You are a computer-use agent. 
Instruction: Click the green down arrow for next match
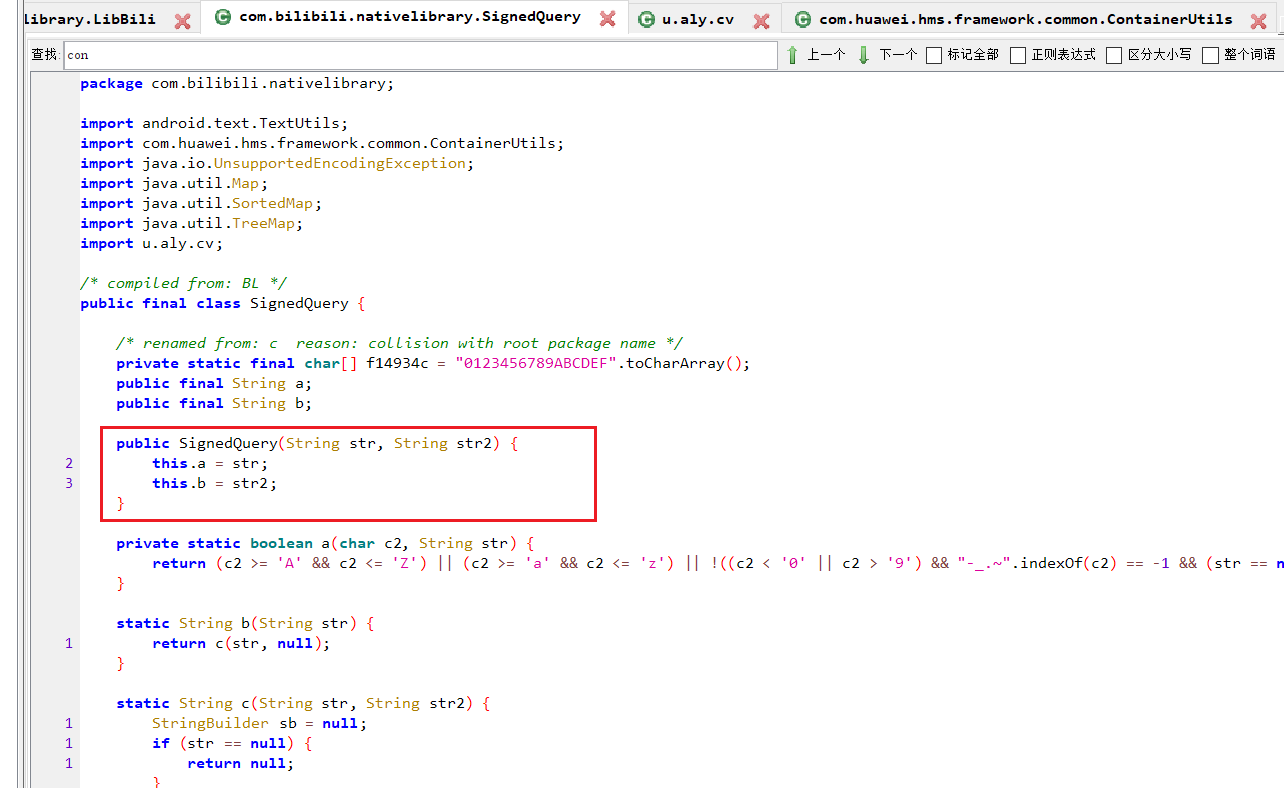[x=864, y=55]
